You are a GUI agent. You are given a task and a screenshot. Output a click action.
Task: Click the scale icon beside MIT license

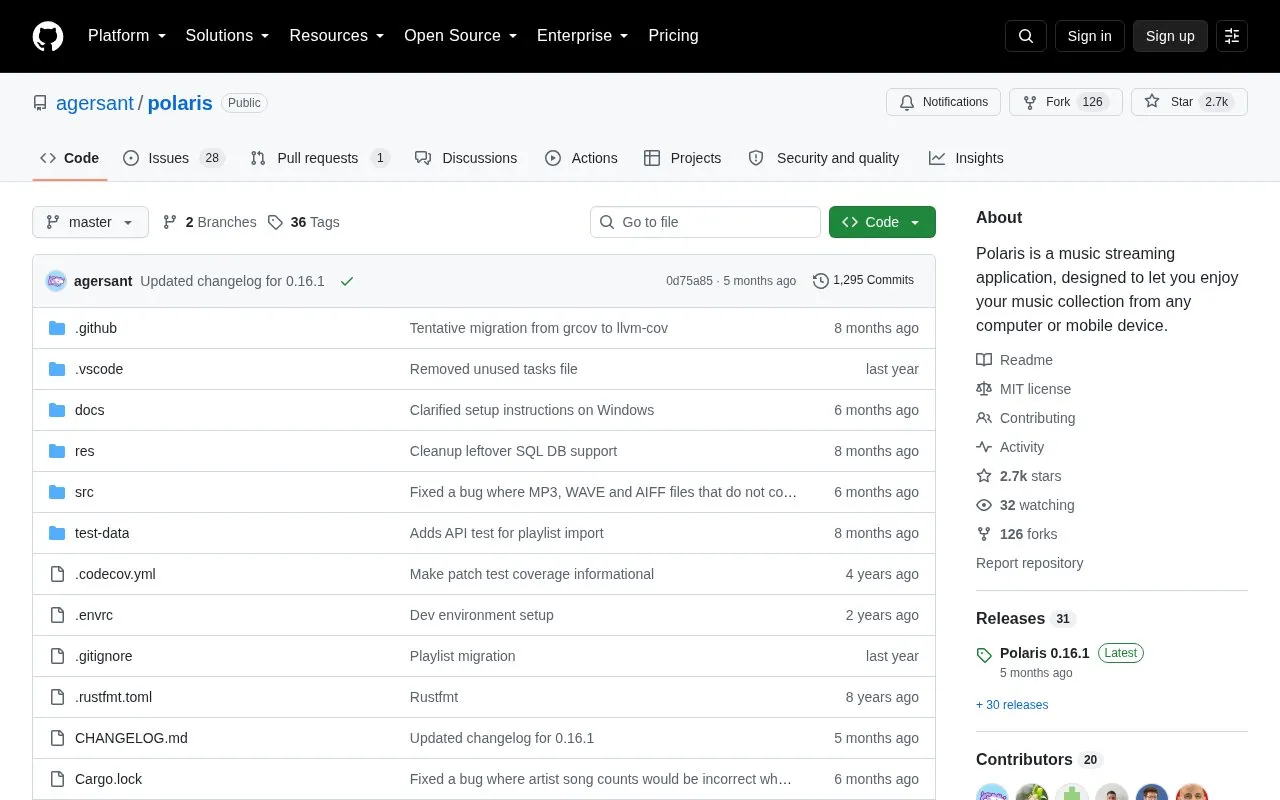pos(984,389)
